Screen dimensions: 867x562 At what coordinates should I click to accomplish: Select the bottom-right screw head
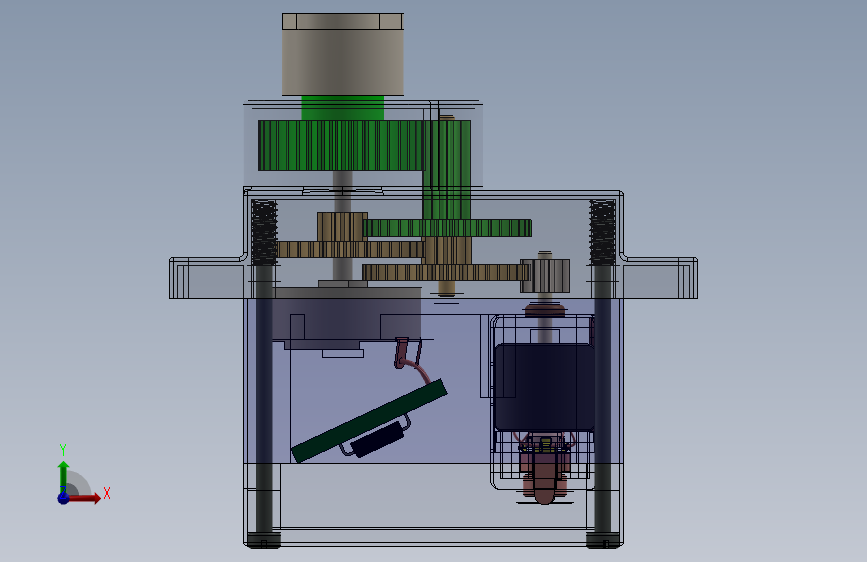[604, 540]
